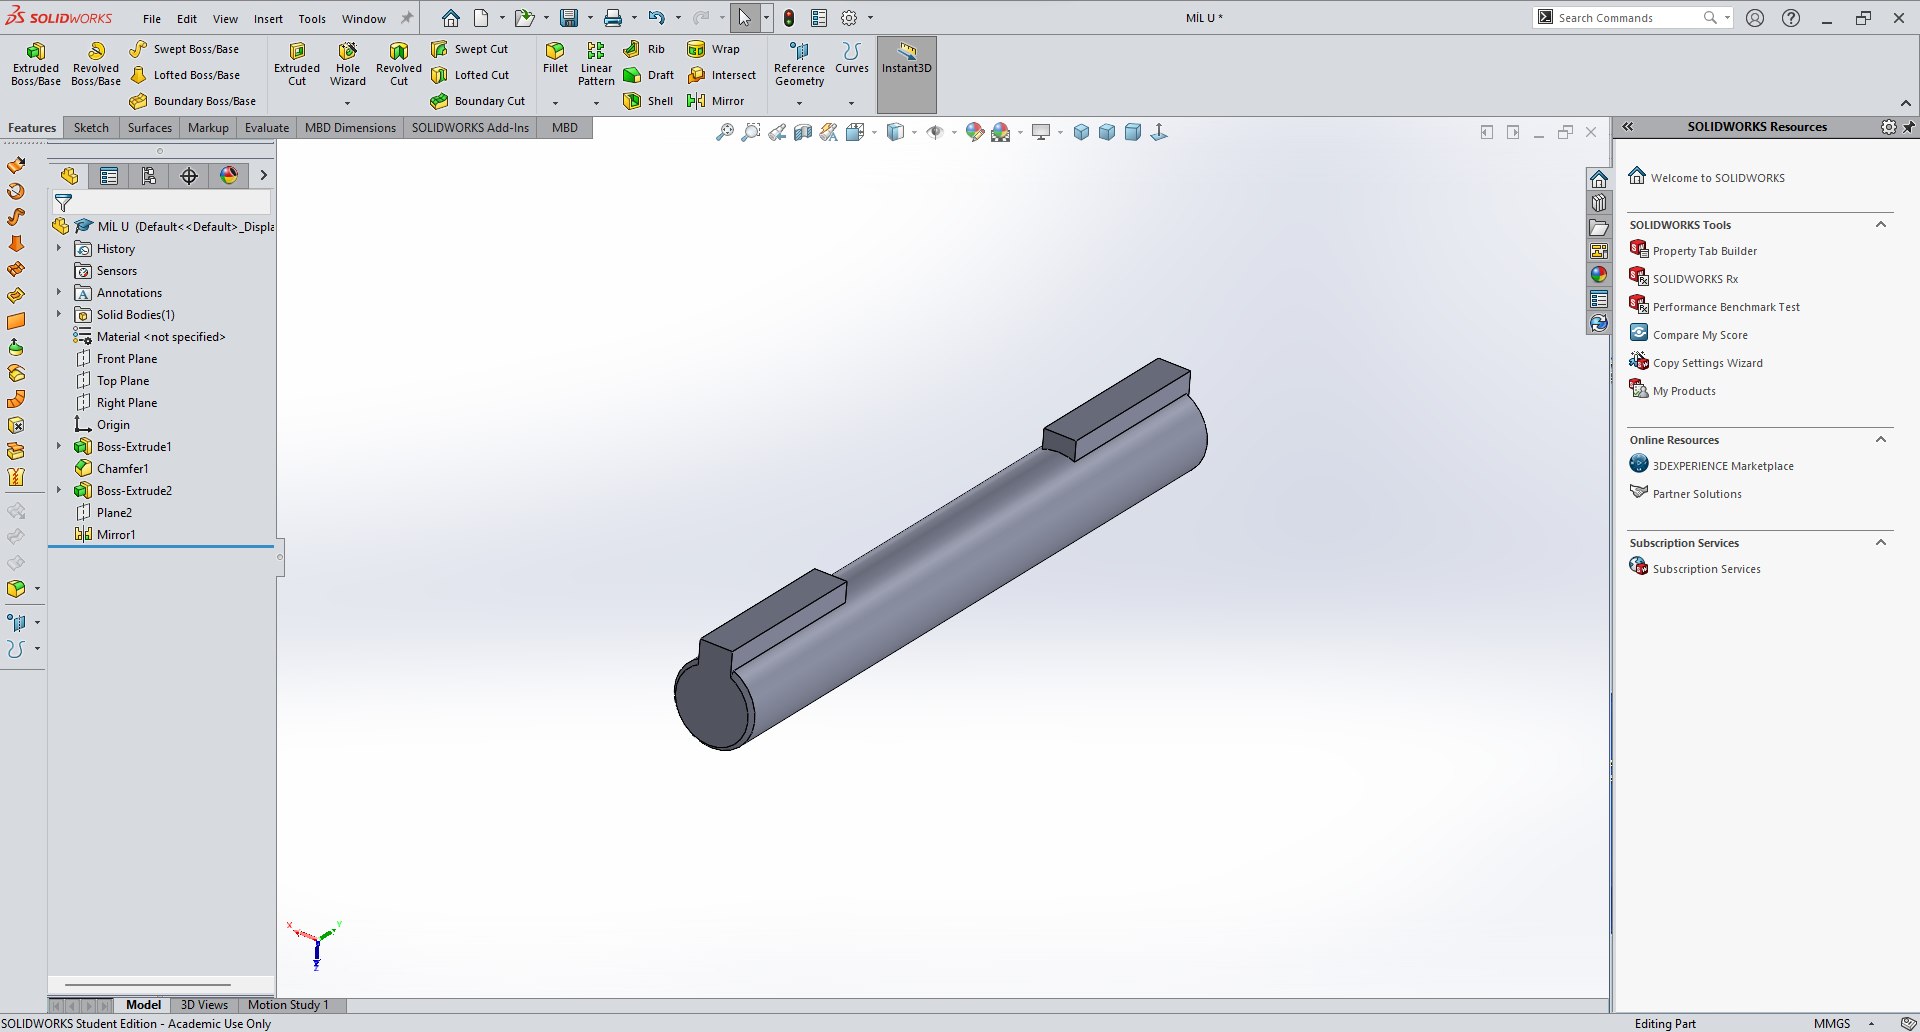1920x1032 pixels.
Task: Click the Search Commands field
Action: pyautogui.click(x=1628, y=18)
